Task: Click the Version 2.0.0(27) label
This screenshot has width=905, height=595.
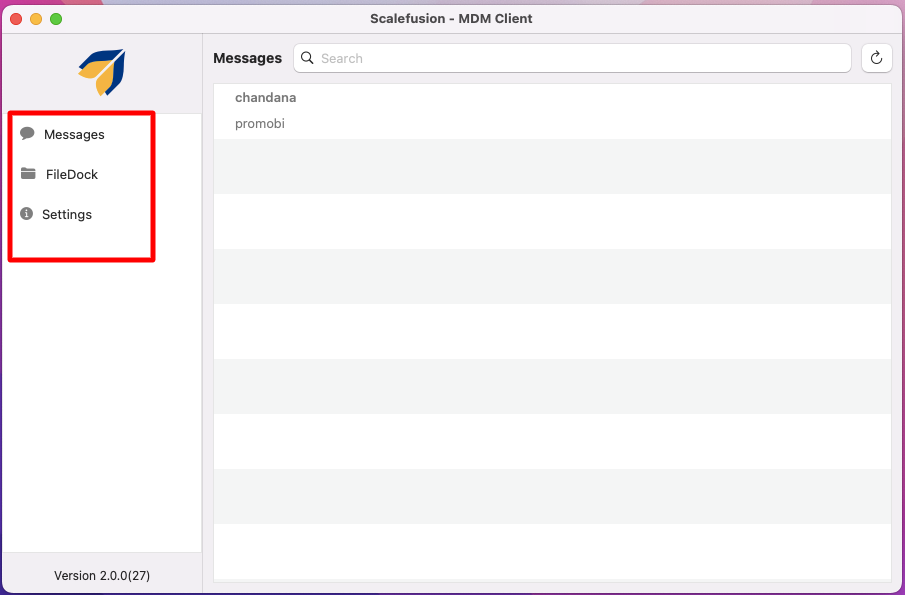Action: pyautogui.click(x=102, y=575)
